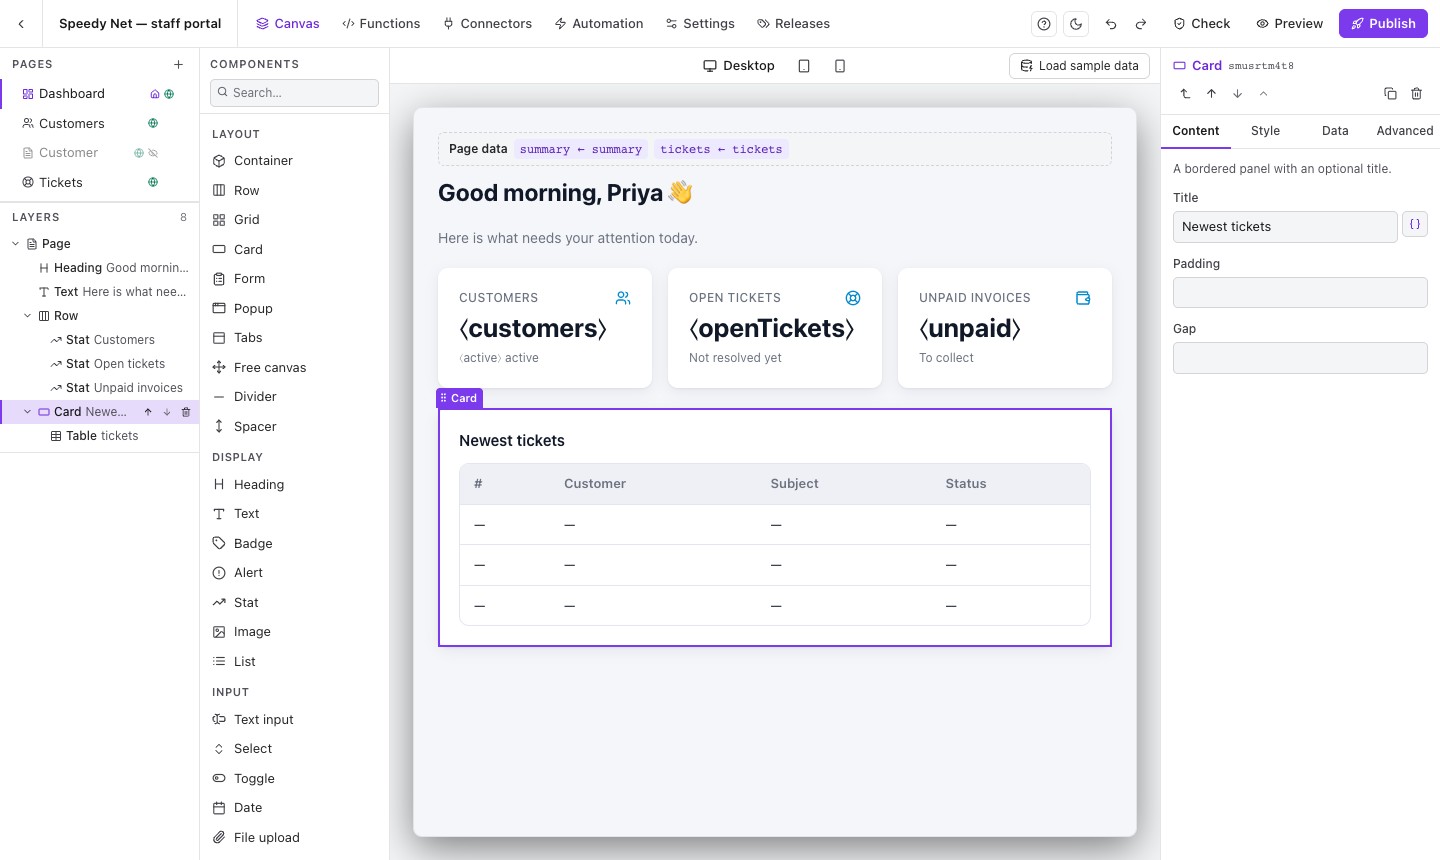
Task: Switch the canvas to tablet view
Action: click(x=804, y=66)
